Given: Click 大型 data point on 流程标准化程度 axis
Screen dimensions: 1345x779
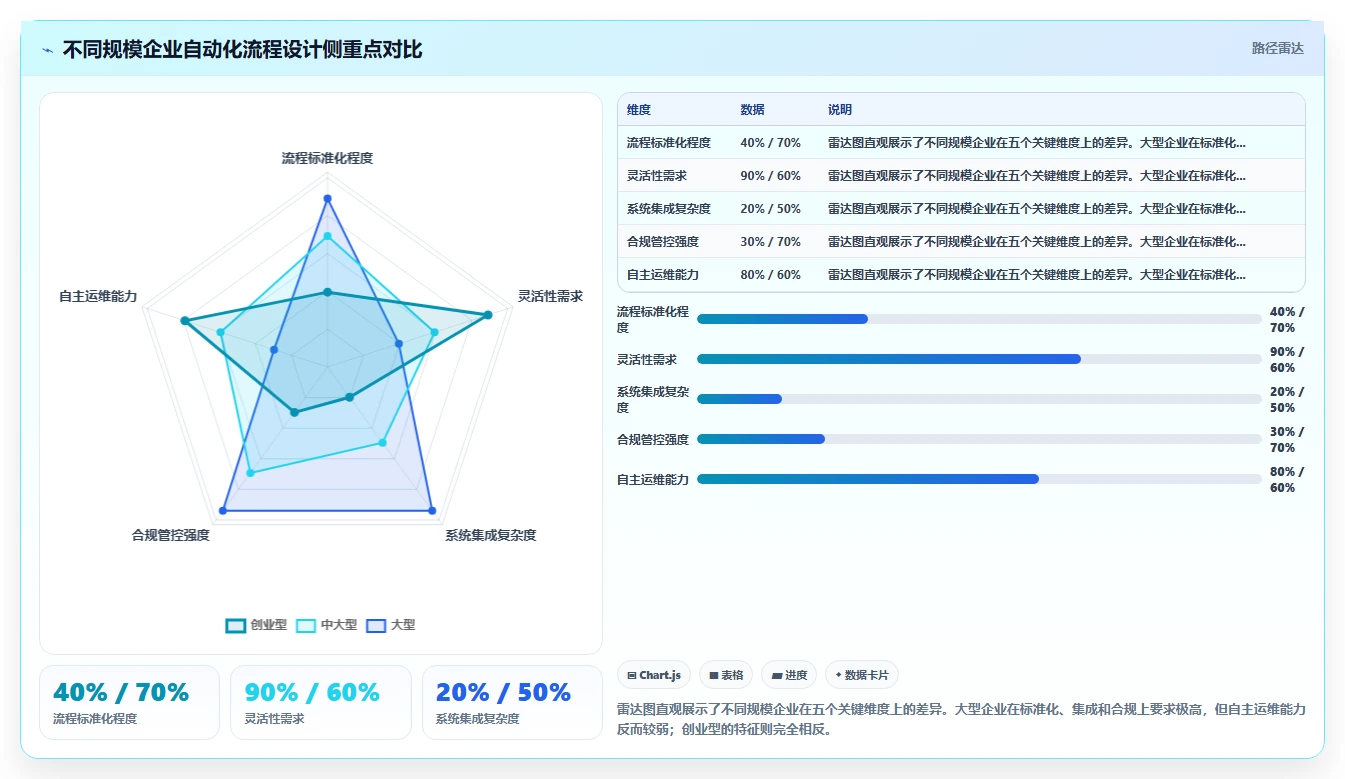Looking at the screenshot, I should click(327, 198).
